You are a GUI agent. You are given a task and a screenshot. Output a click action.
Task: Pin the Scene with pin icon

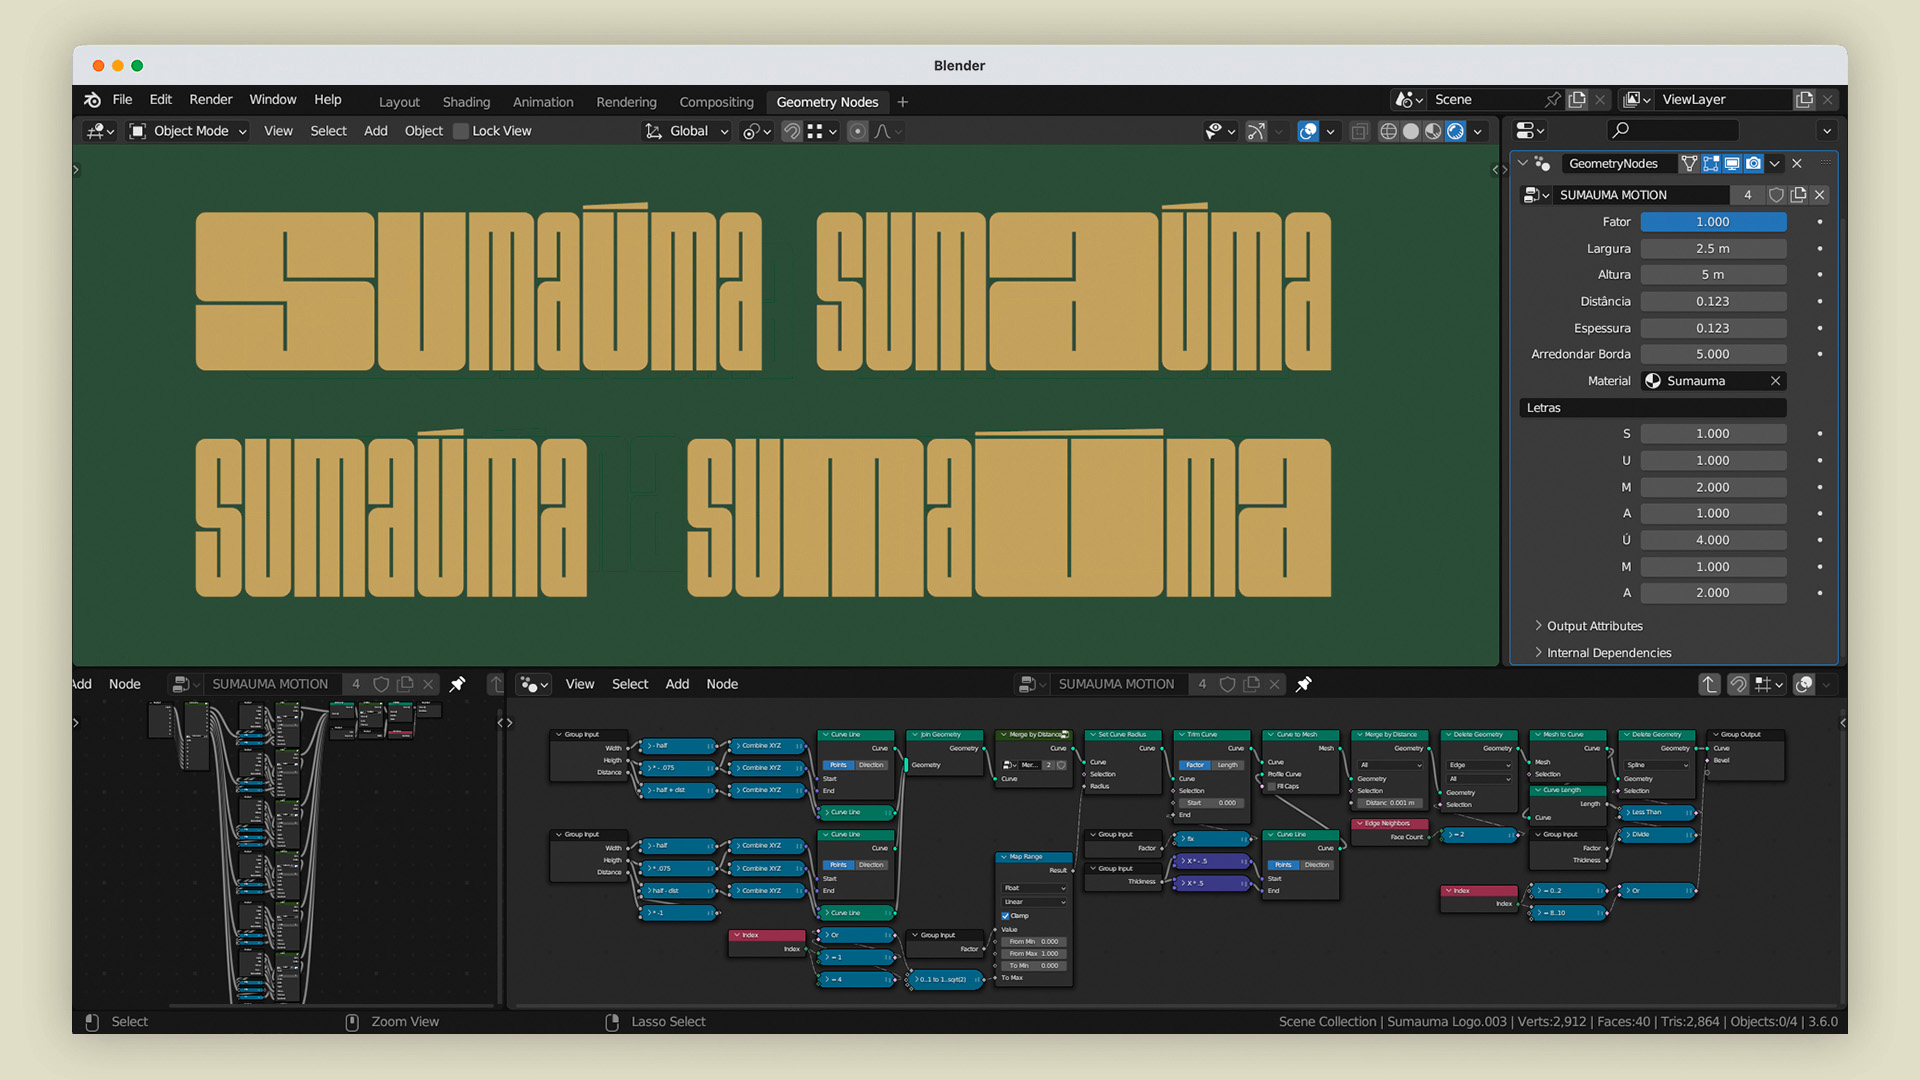click(1552, 100)
